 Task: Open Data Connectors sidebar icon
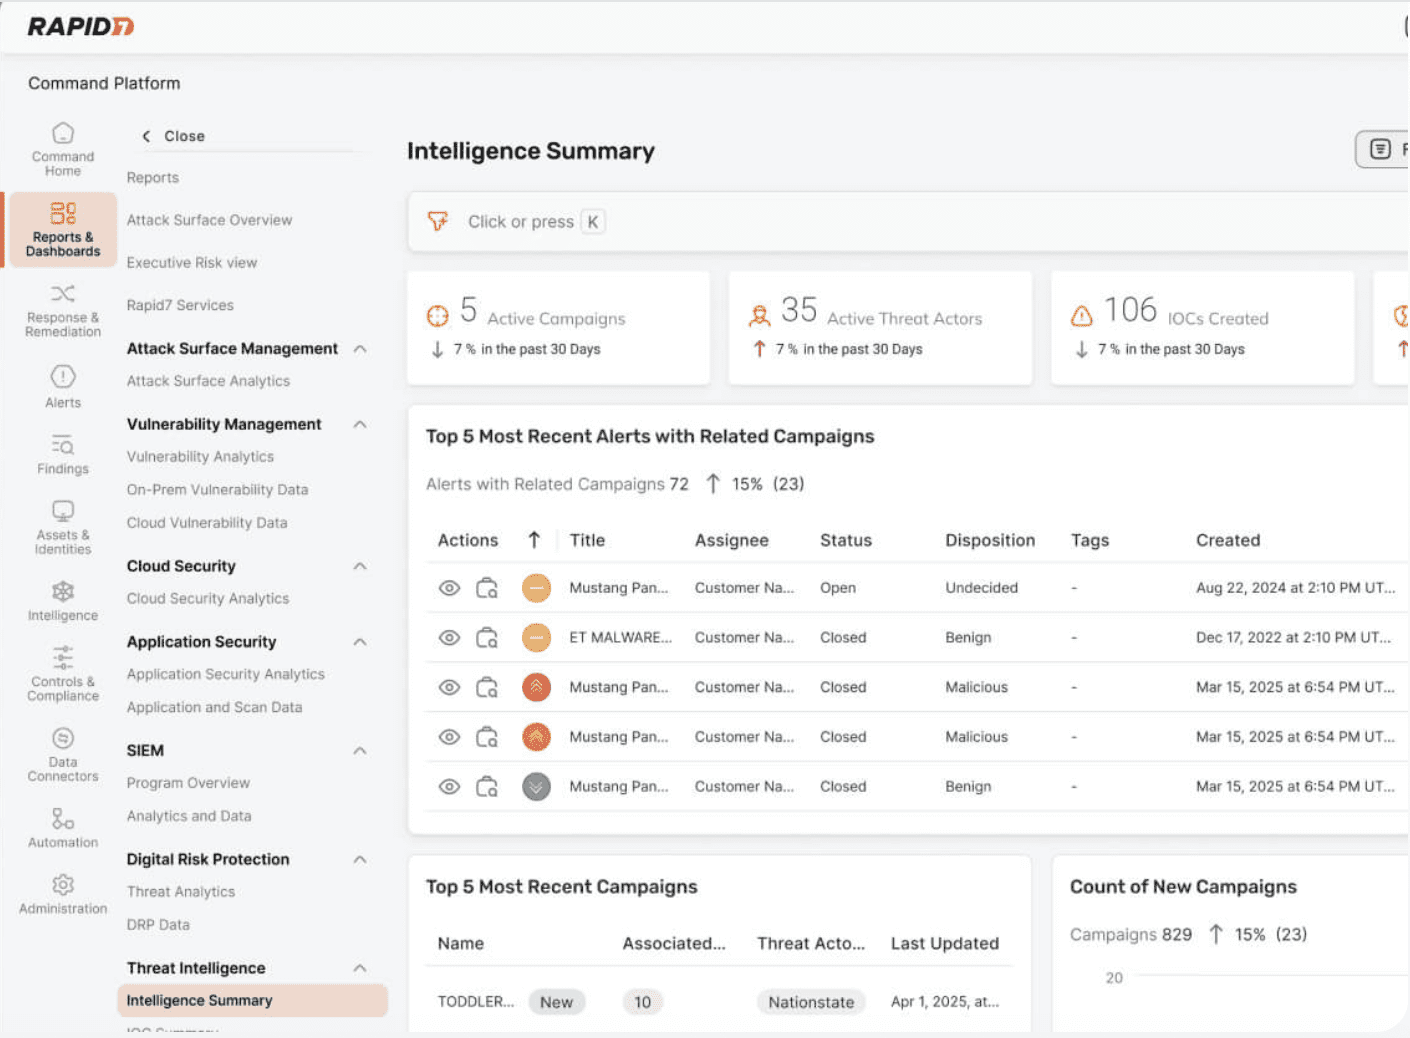tap(63, 755)
